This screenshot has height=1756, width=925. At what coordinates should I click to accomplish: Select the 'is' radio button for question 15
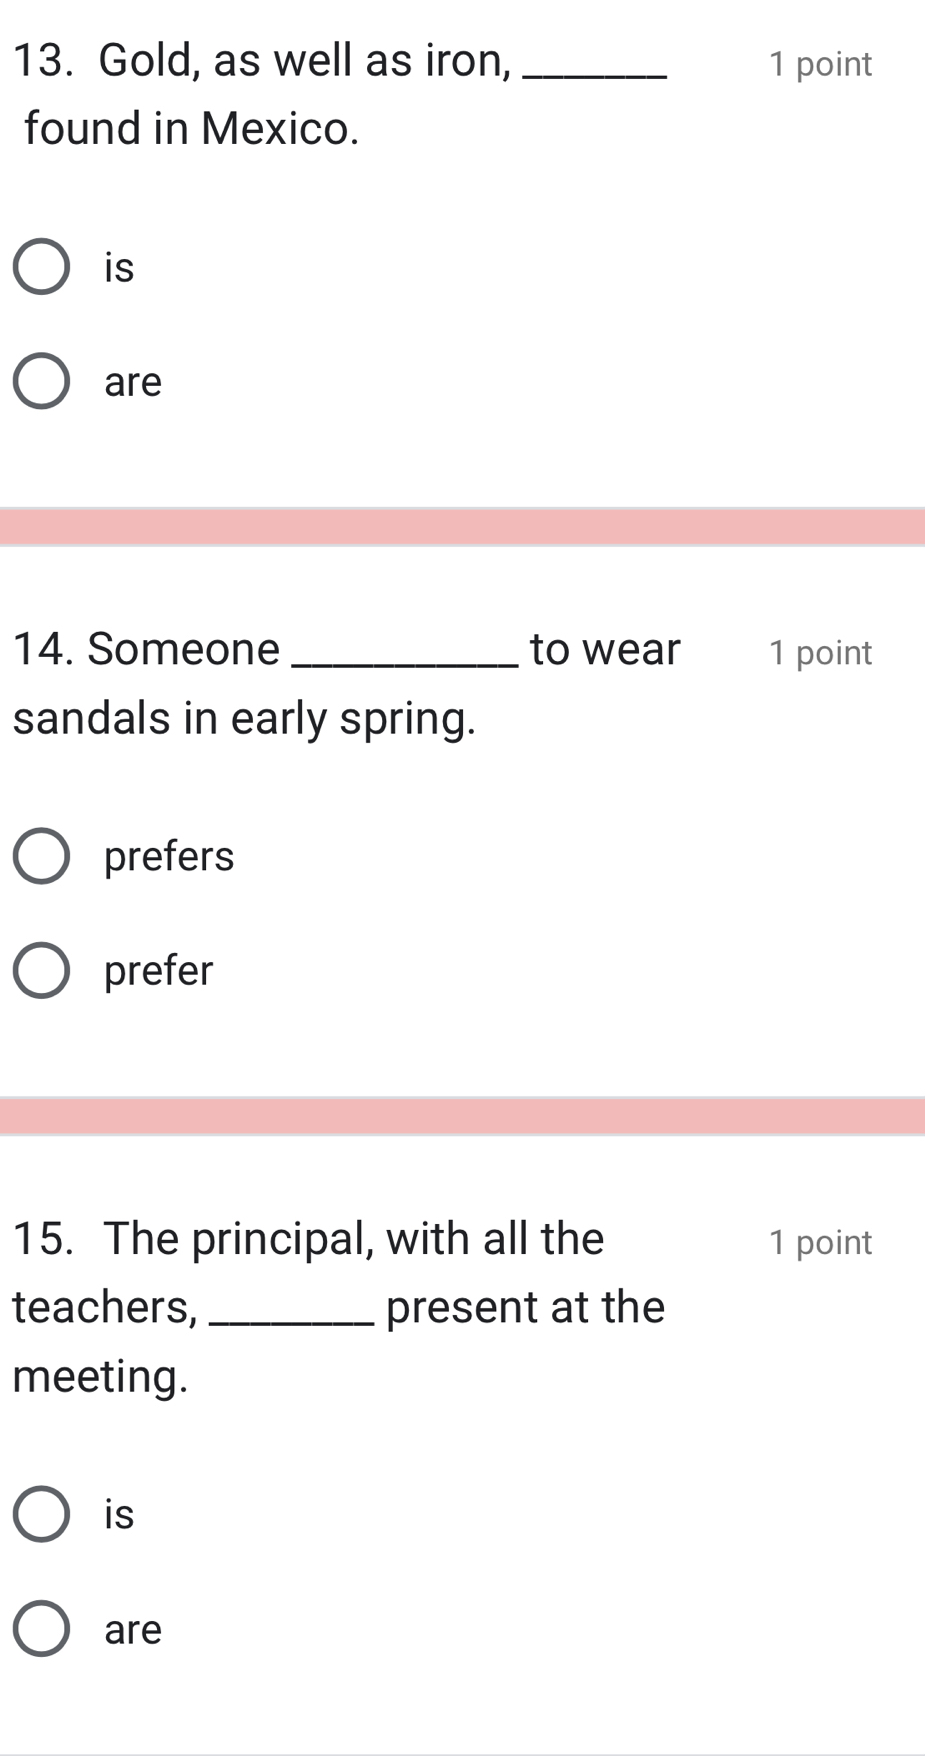point(41,1514)
